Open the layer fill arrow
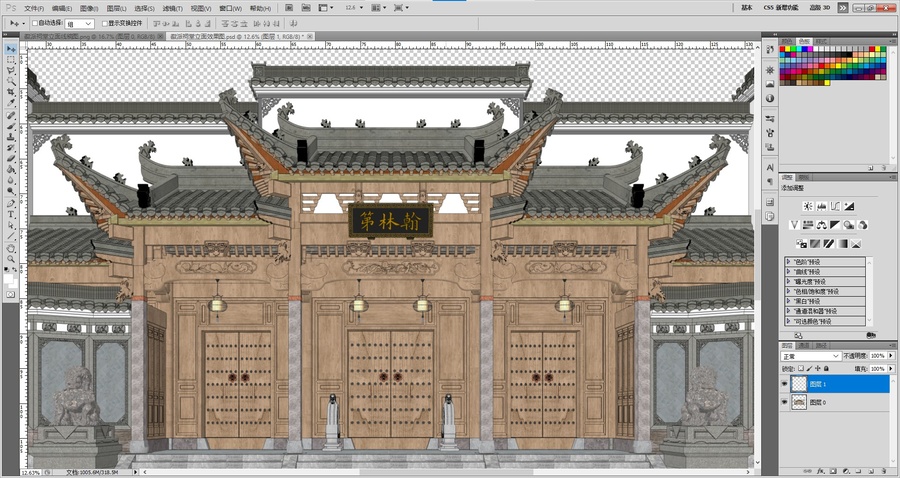 pyautogui.click(x=891, y=368)
